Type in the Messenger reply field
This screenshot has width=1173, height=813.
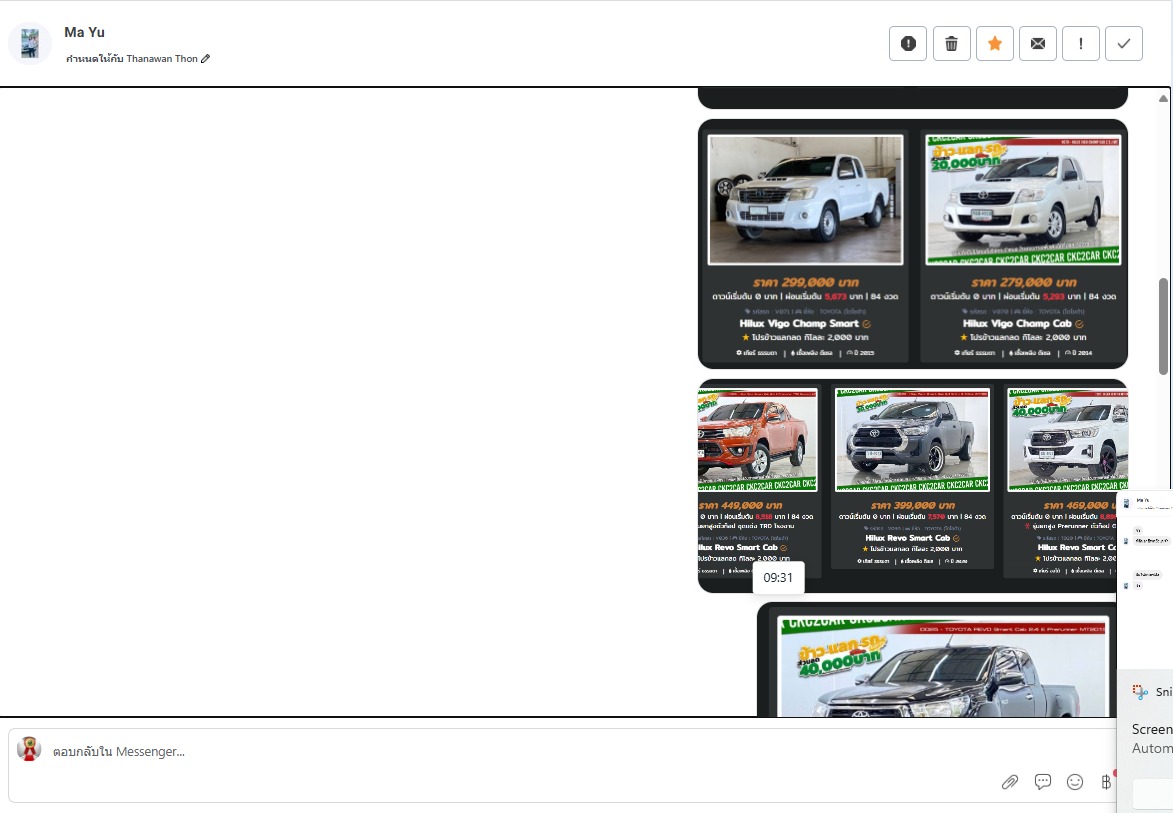pyautogui.click(x=500, y=752)
